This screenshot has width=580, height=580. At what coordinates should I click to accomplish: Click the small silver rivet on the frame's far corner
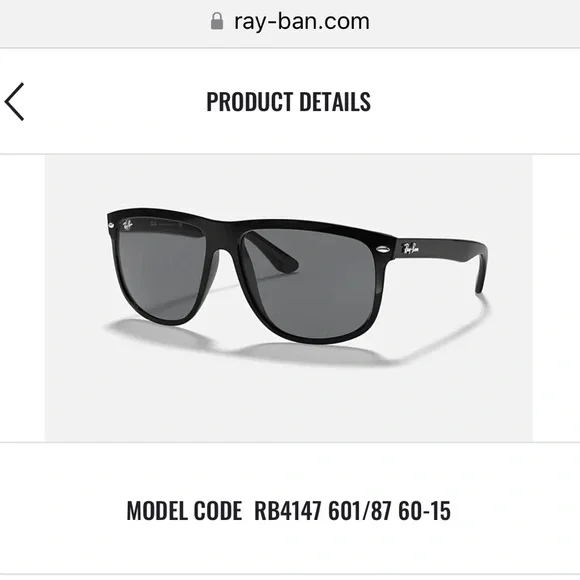tap(111, 225)
